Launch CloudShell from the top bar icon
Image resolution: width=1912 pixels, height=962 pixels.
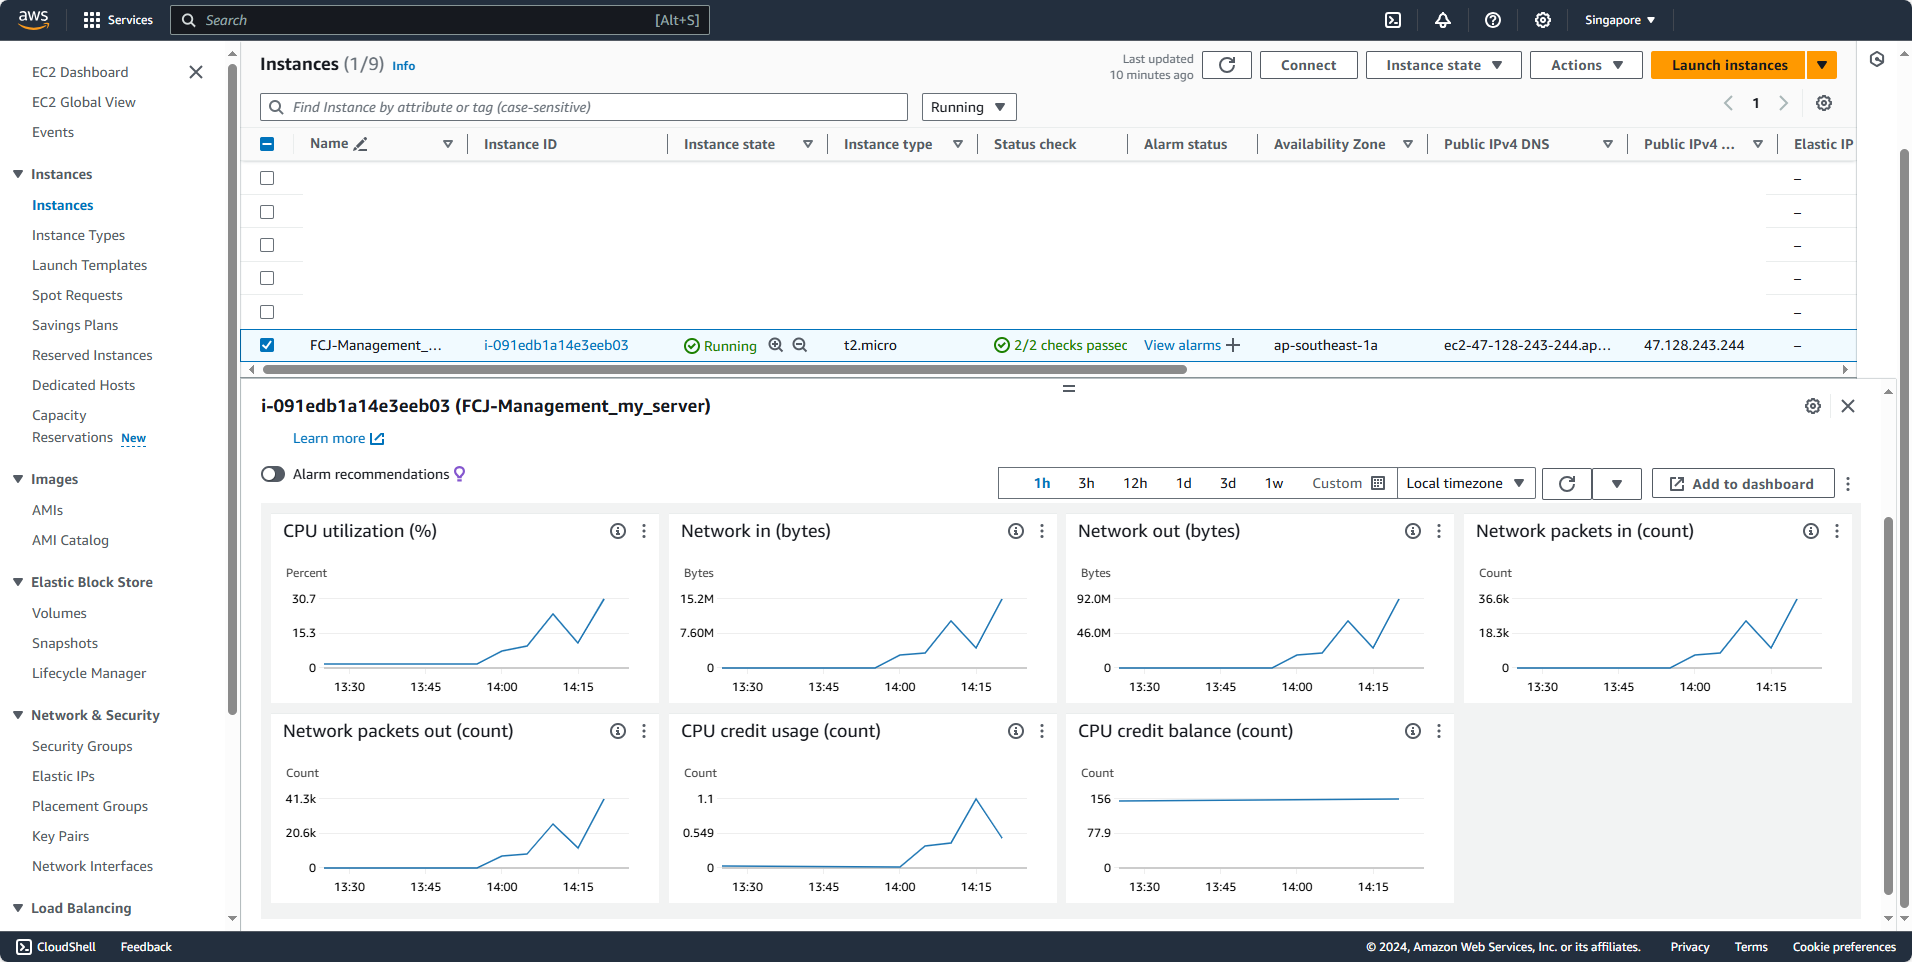coord(1393,20)
